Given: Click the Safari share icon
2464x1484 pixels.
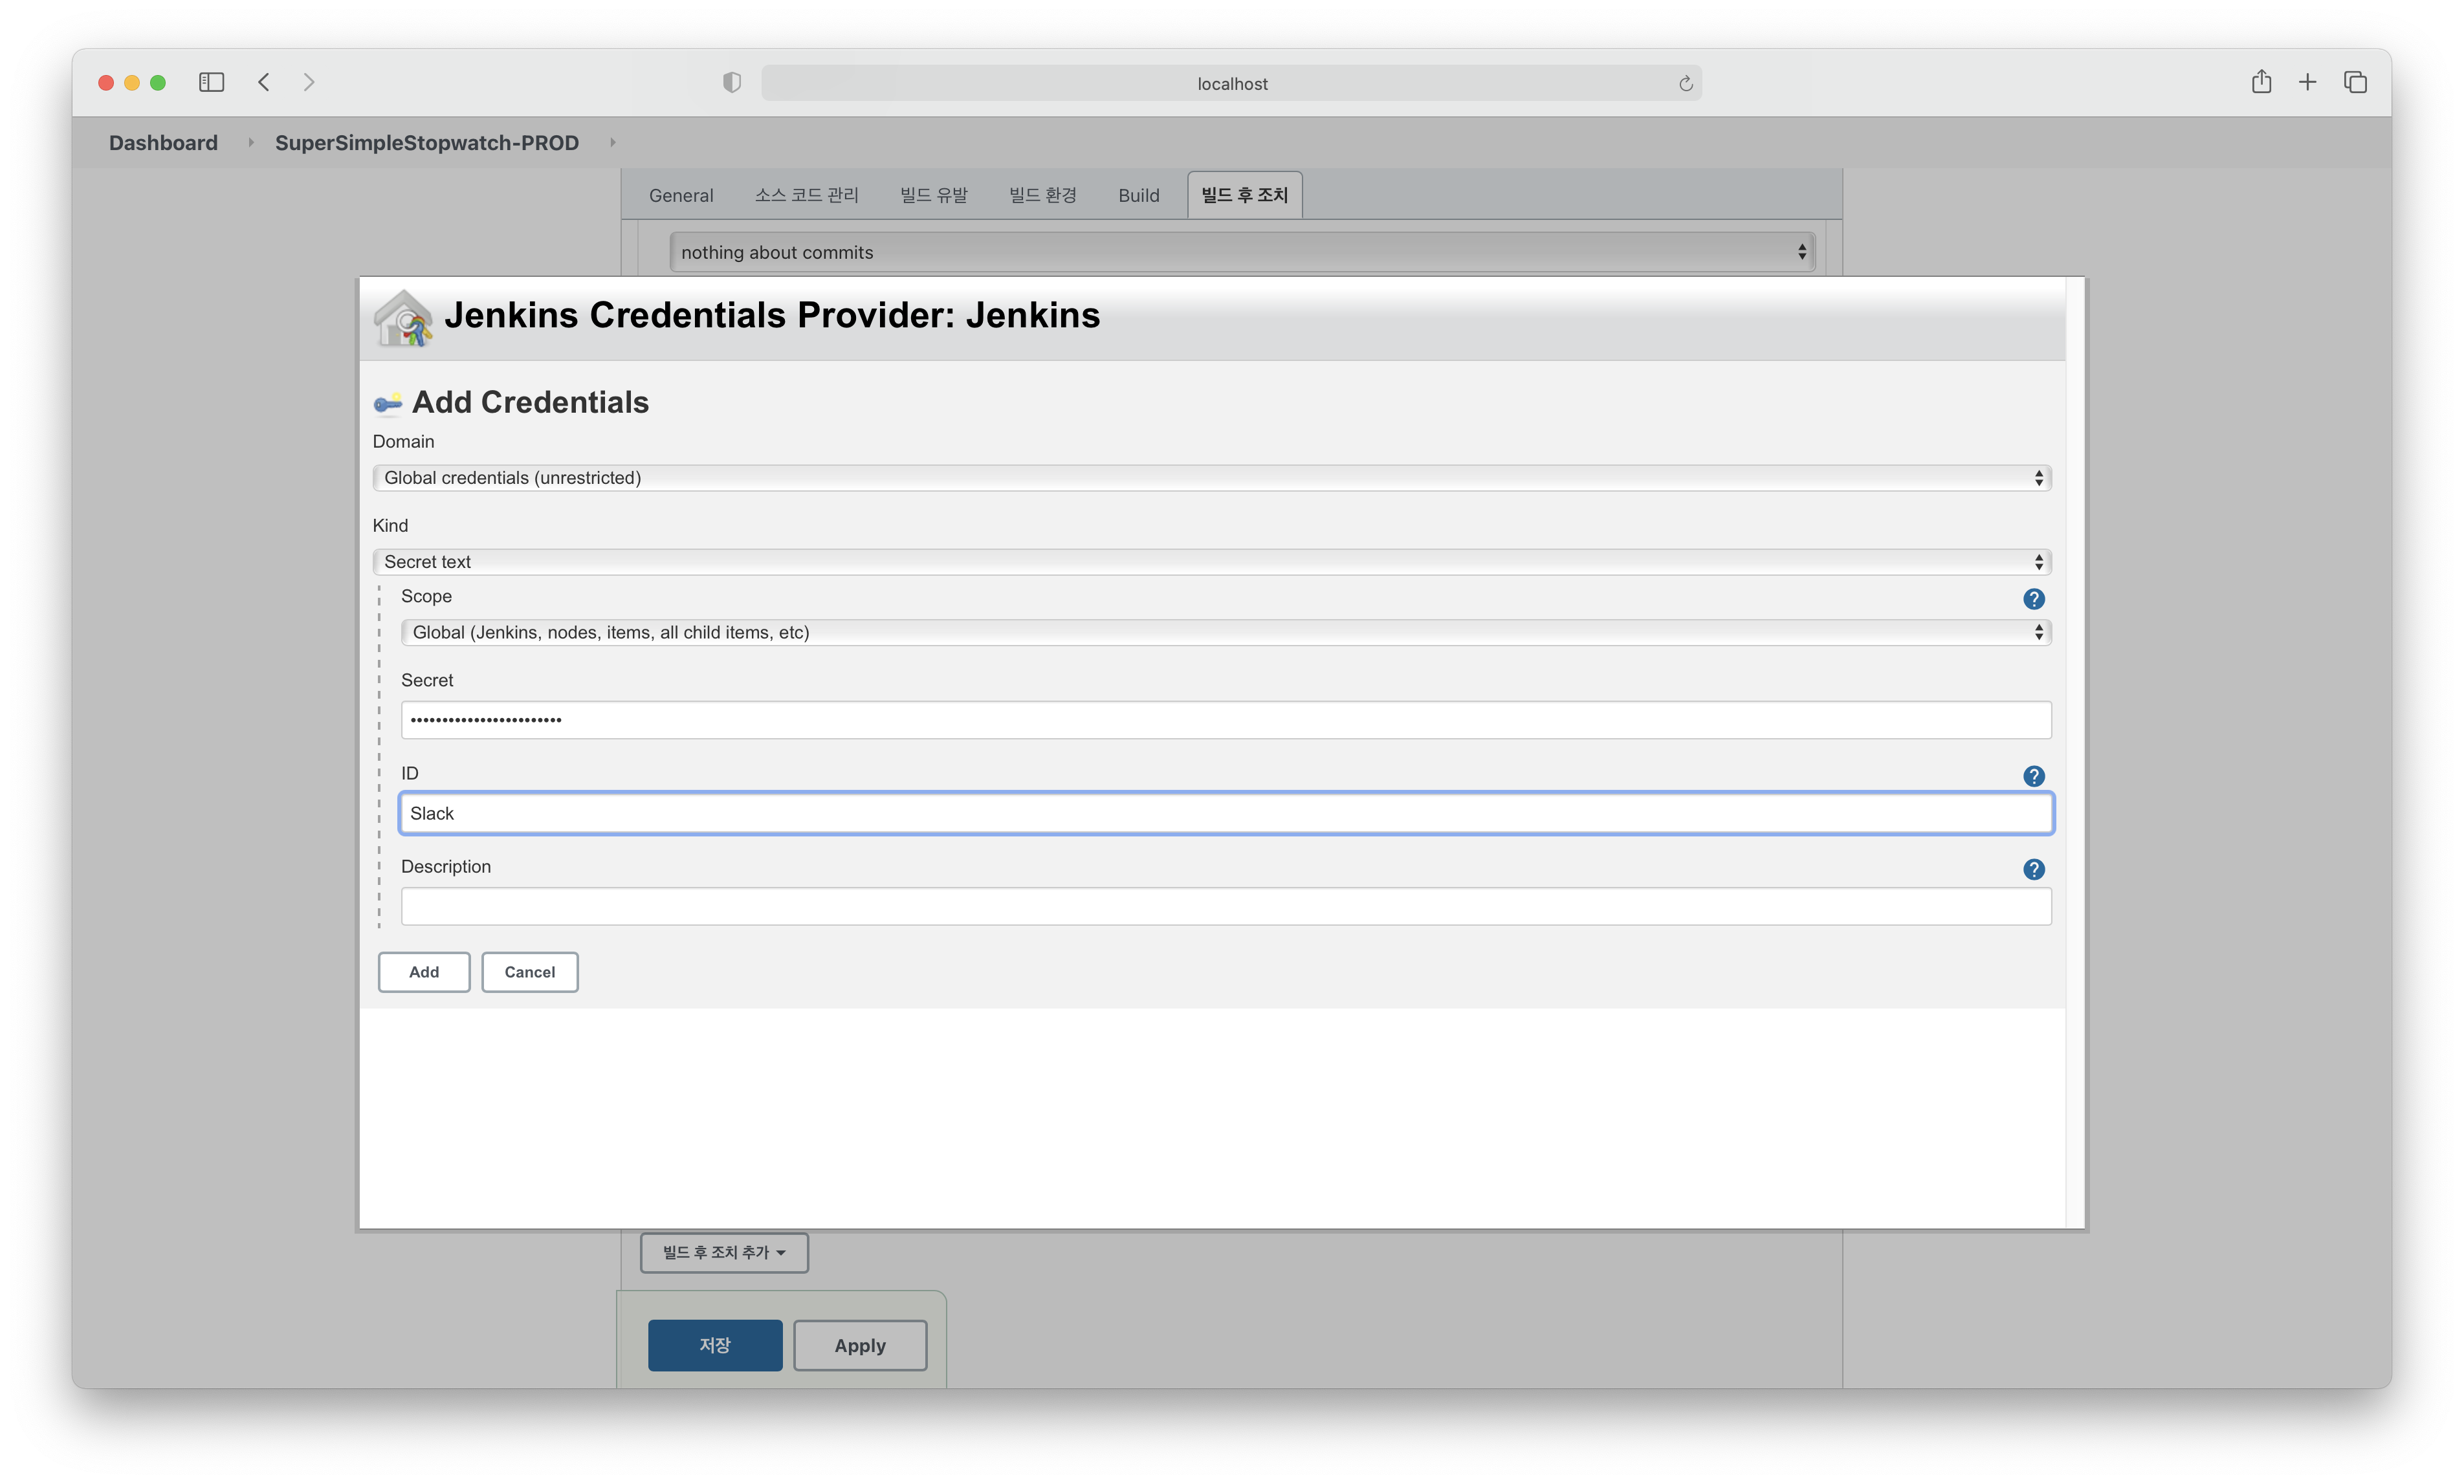Looking at the screenshot, I should coord(2261,82).
